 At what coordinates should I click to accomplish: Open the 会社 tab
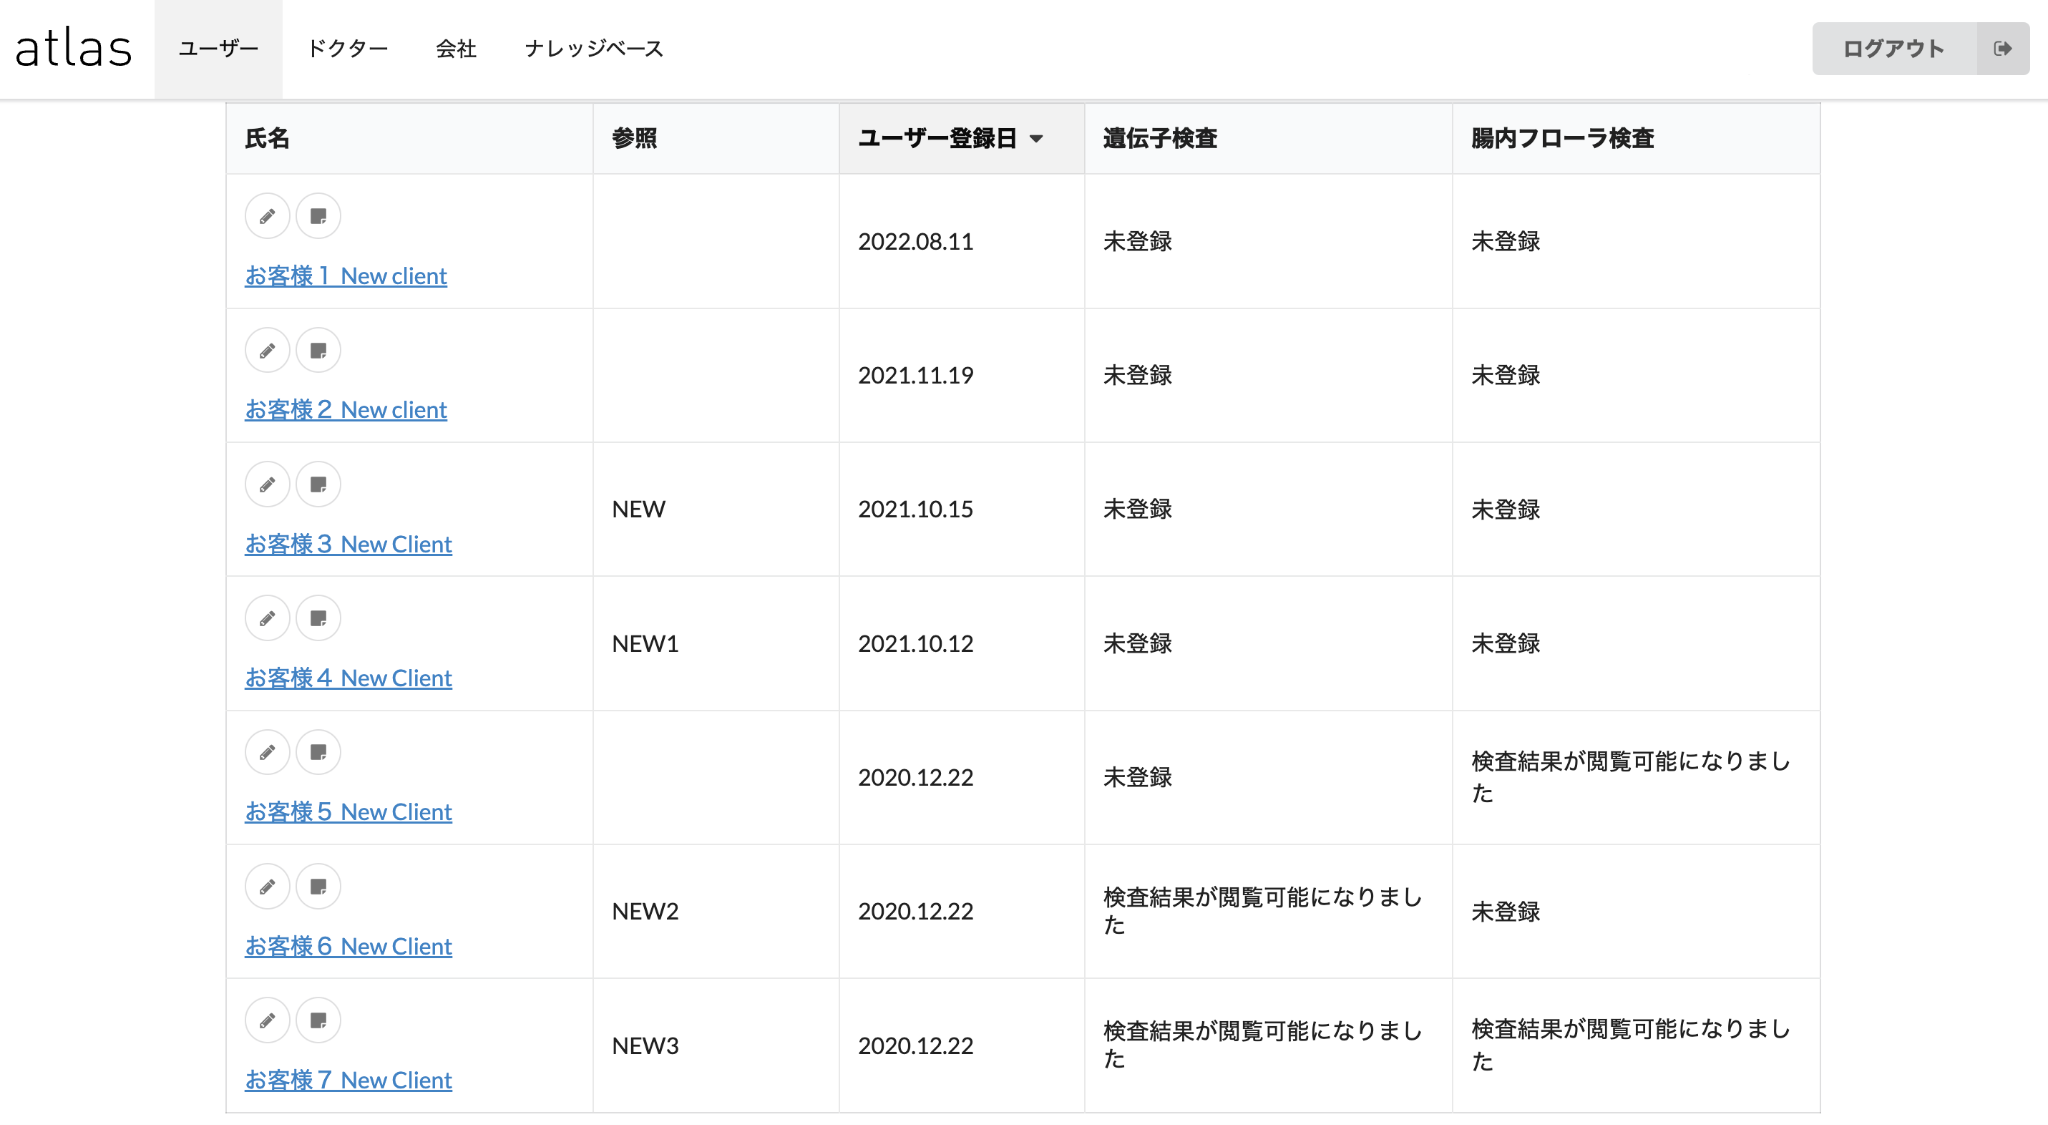point(456,48)
